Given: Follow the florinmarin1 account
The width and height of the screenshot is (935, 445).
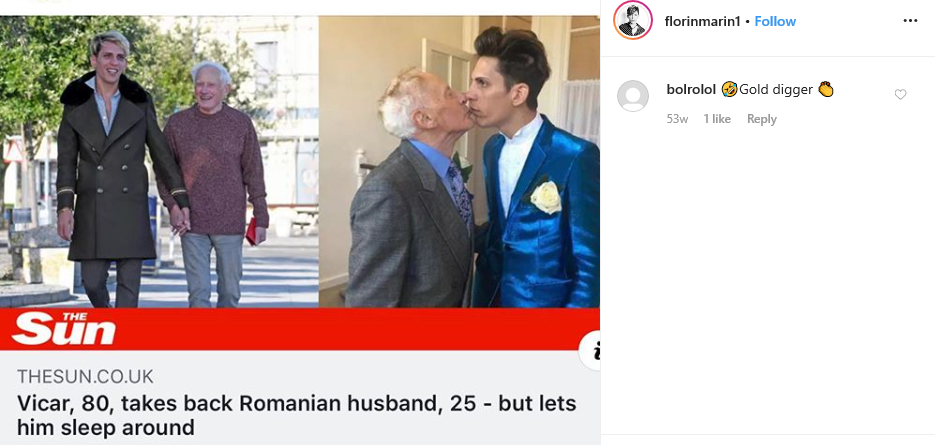Looking at the screenshot, I should point(775,21).
